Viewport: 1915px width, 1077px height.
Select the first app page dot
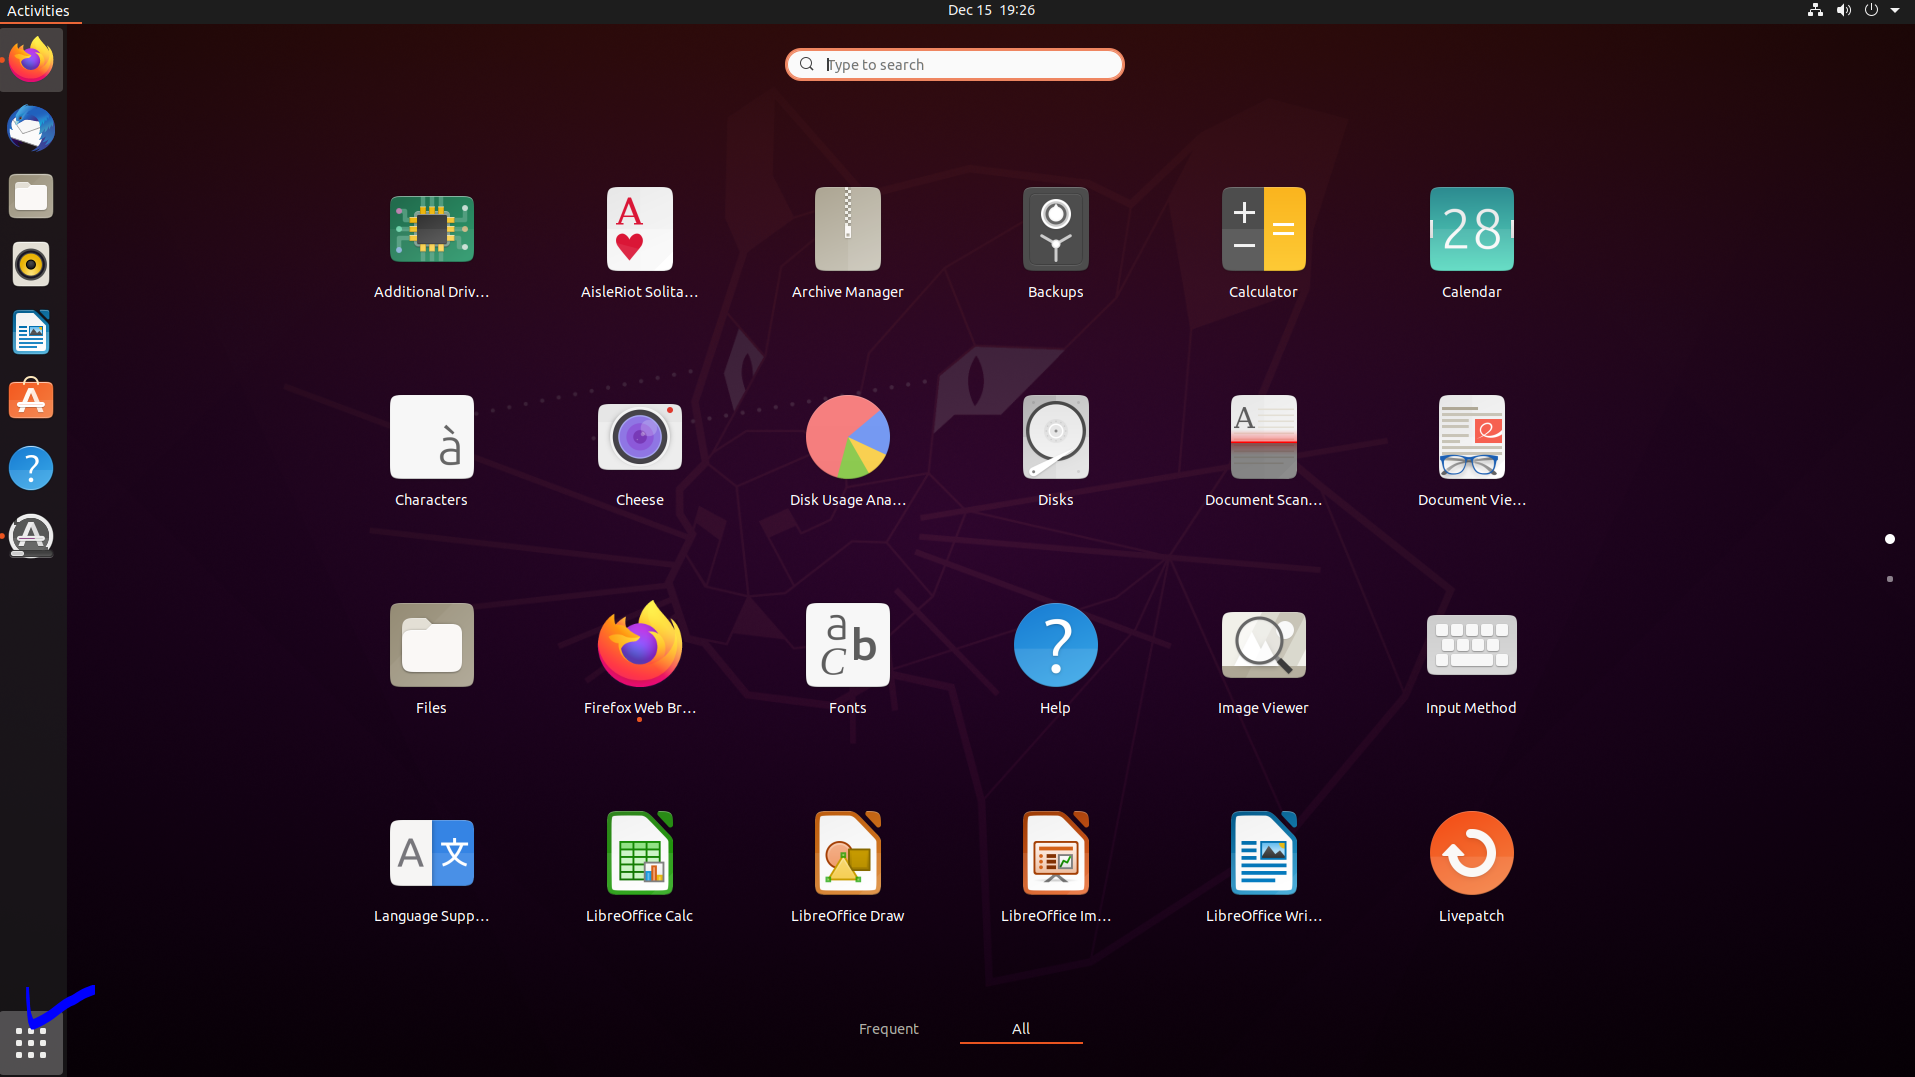pyautogui.click(x=1889, y=539)
